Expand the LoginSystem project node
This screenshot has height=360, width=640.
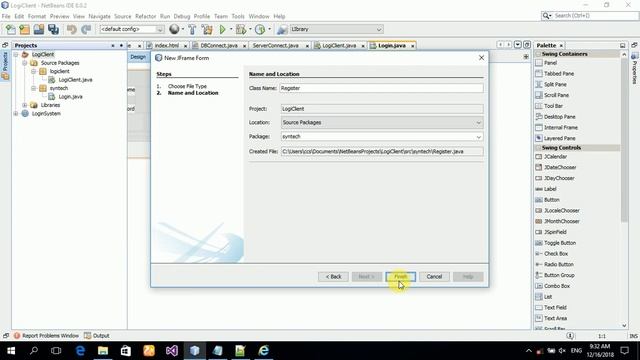16,113
